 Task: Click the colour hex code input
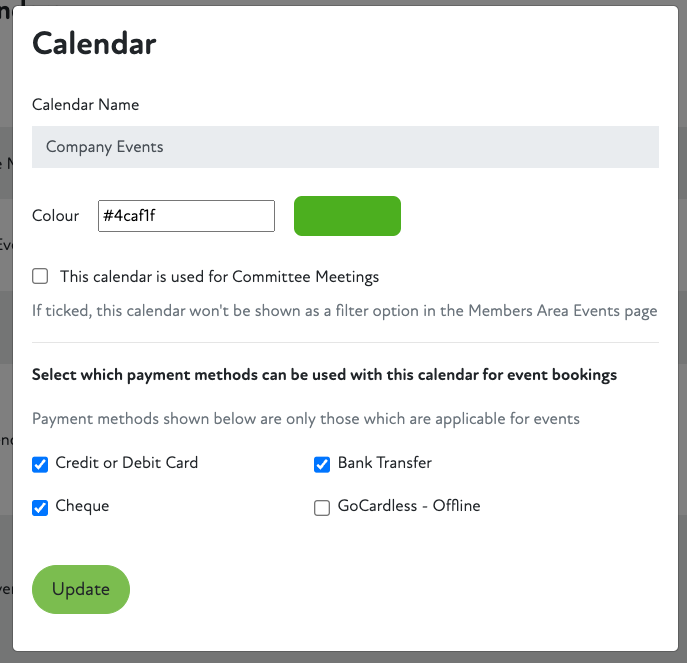click(186, 216)
